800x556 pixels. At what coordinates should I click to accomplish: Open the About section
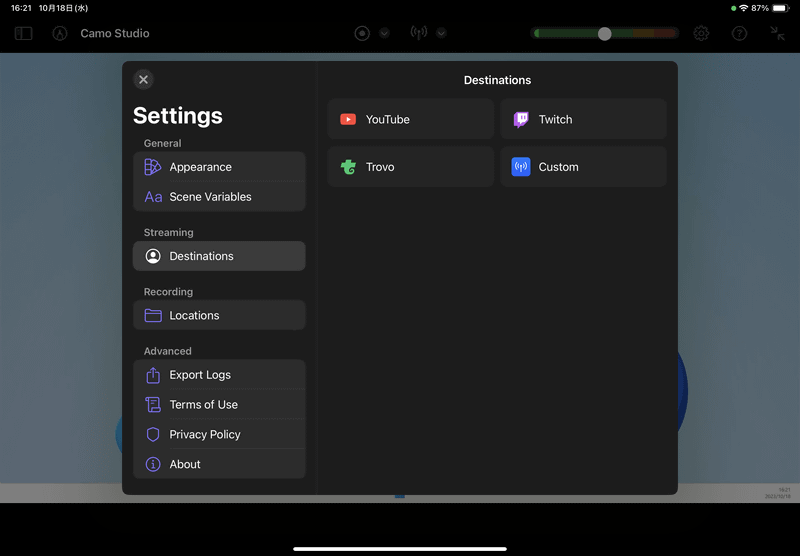click(x=219, y=464)
